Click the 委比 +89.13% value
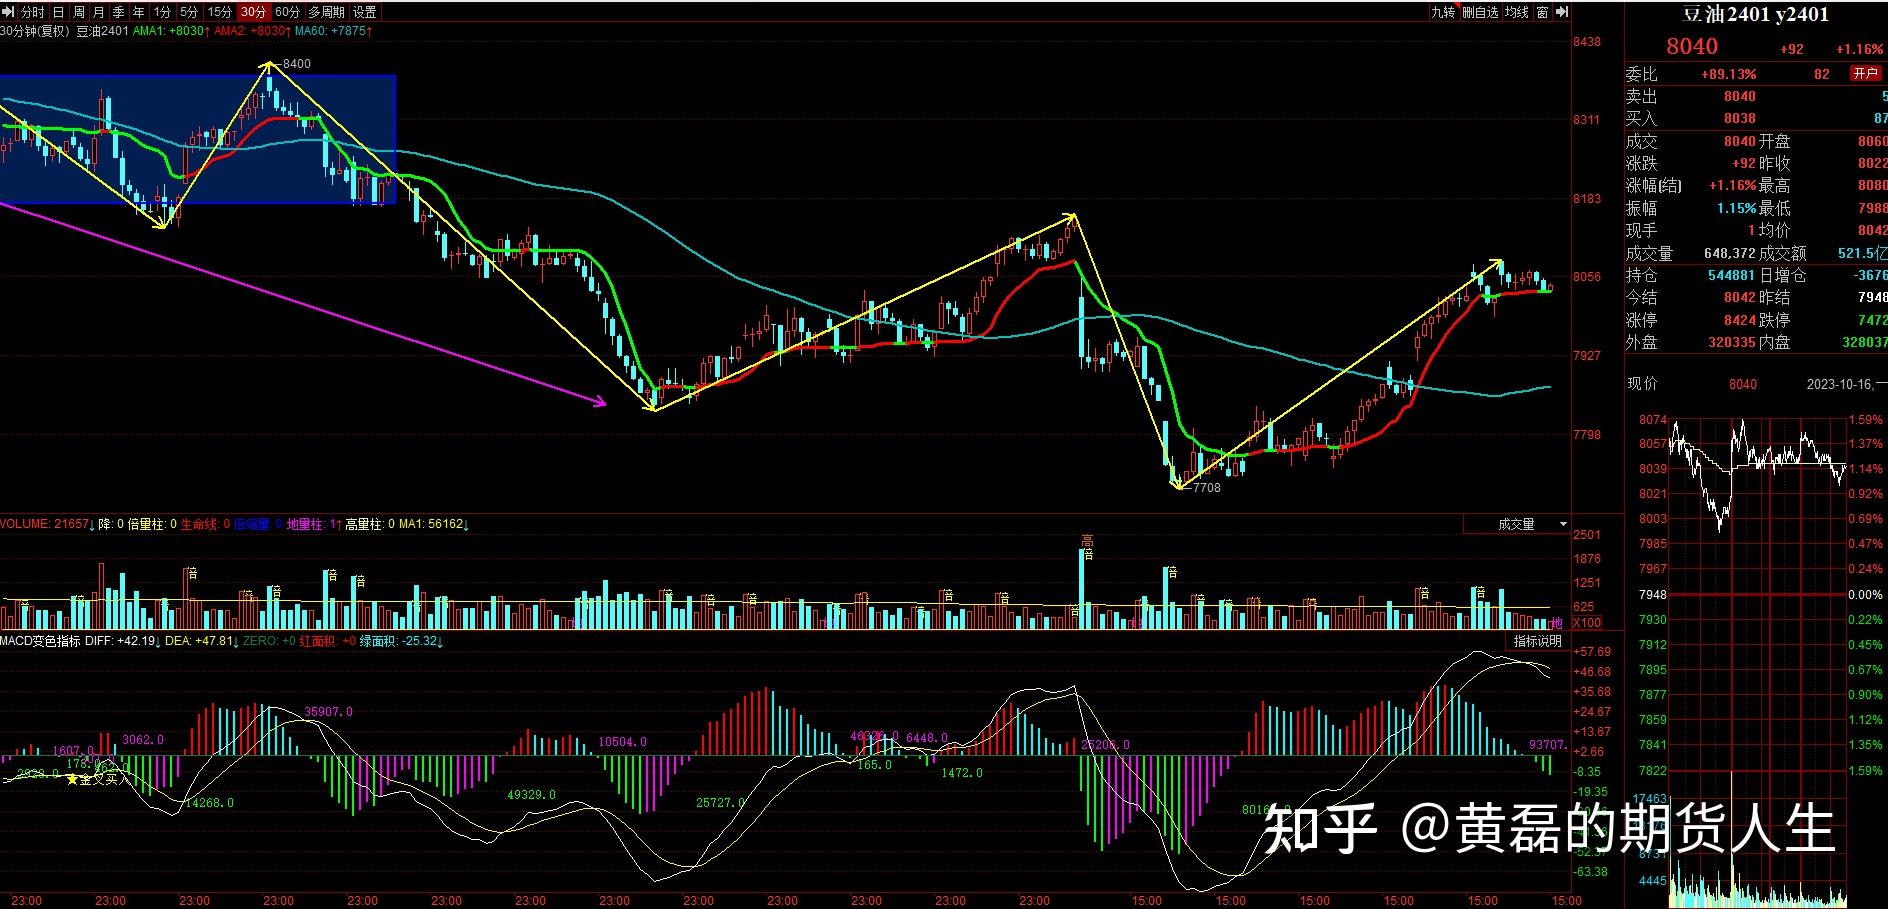The image size is (1888, 909). [x=1729, y=74]
